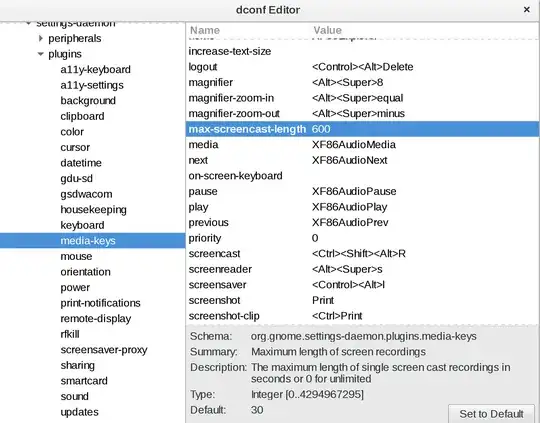Image resolution: width=540 pixels, height=423 pixels.
Task: Click the Name column header
Action: (x=205, y=30)
